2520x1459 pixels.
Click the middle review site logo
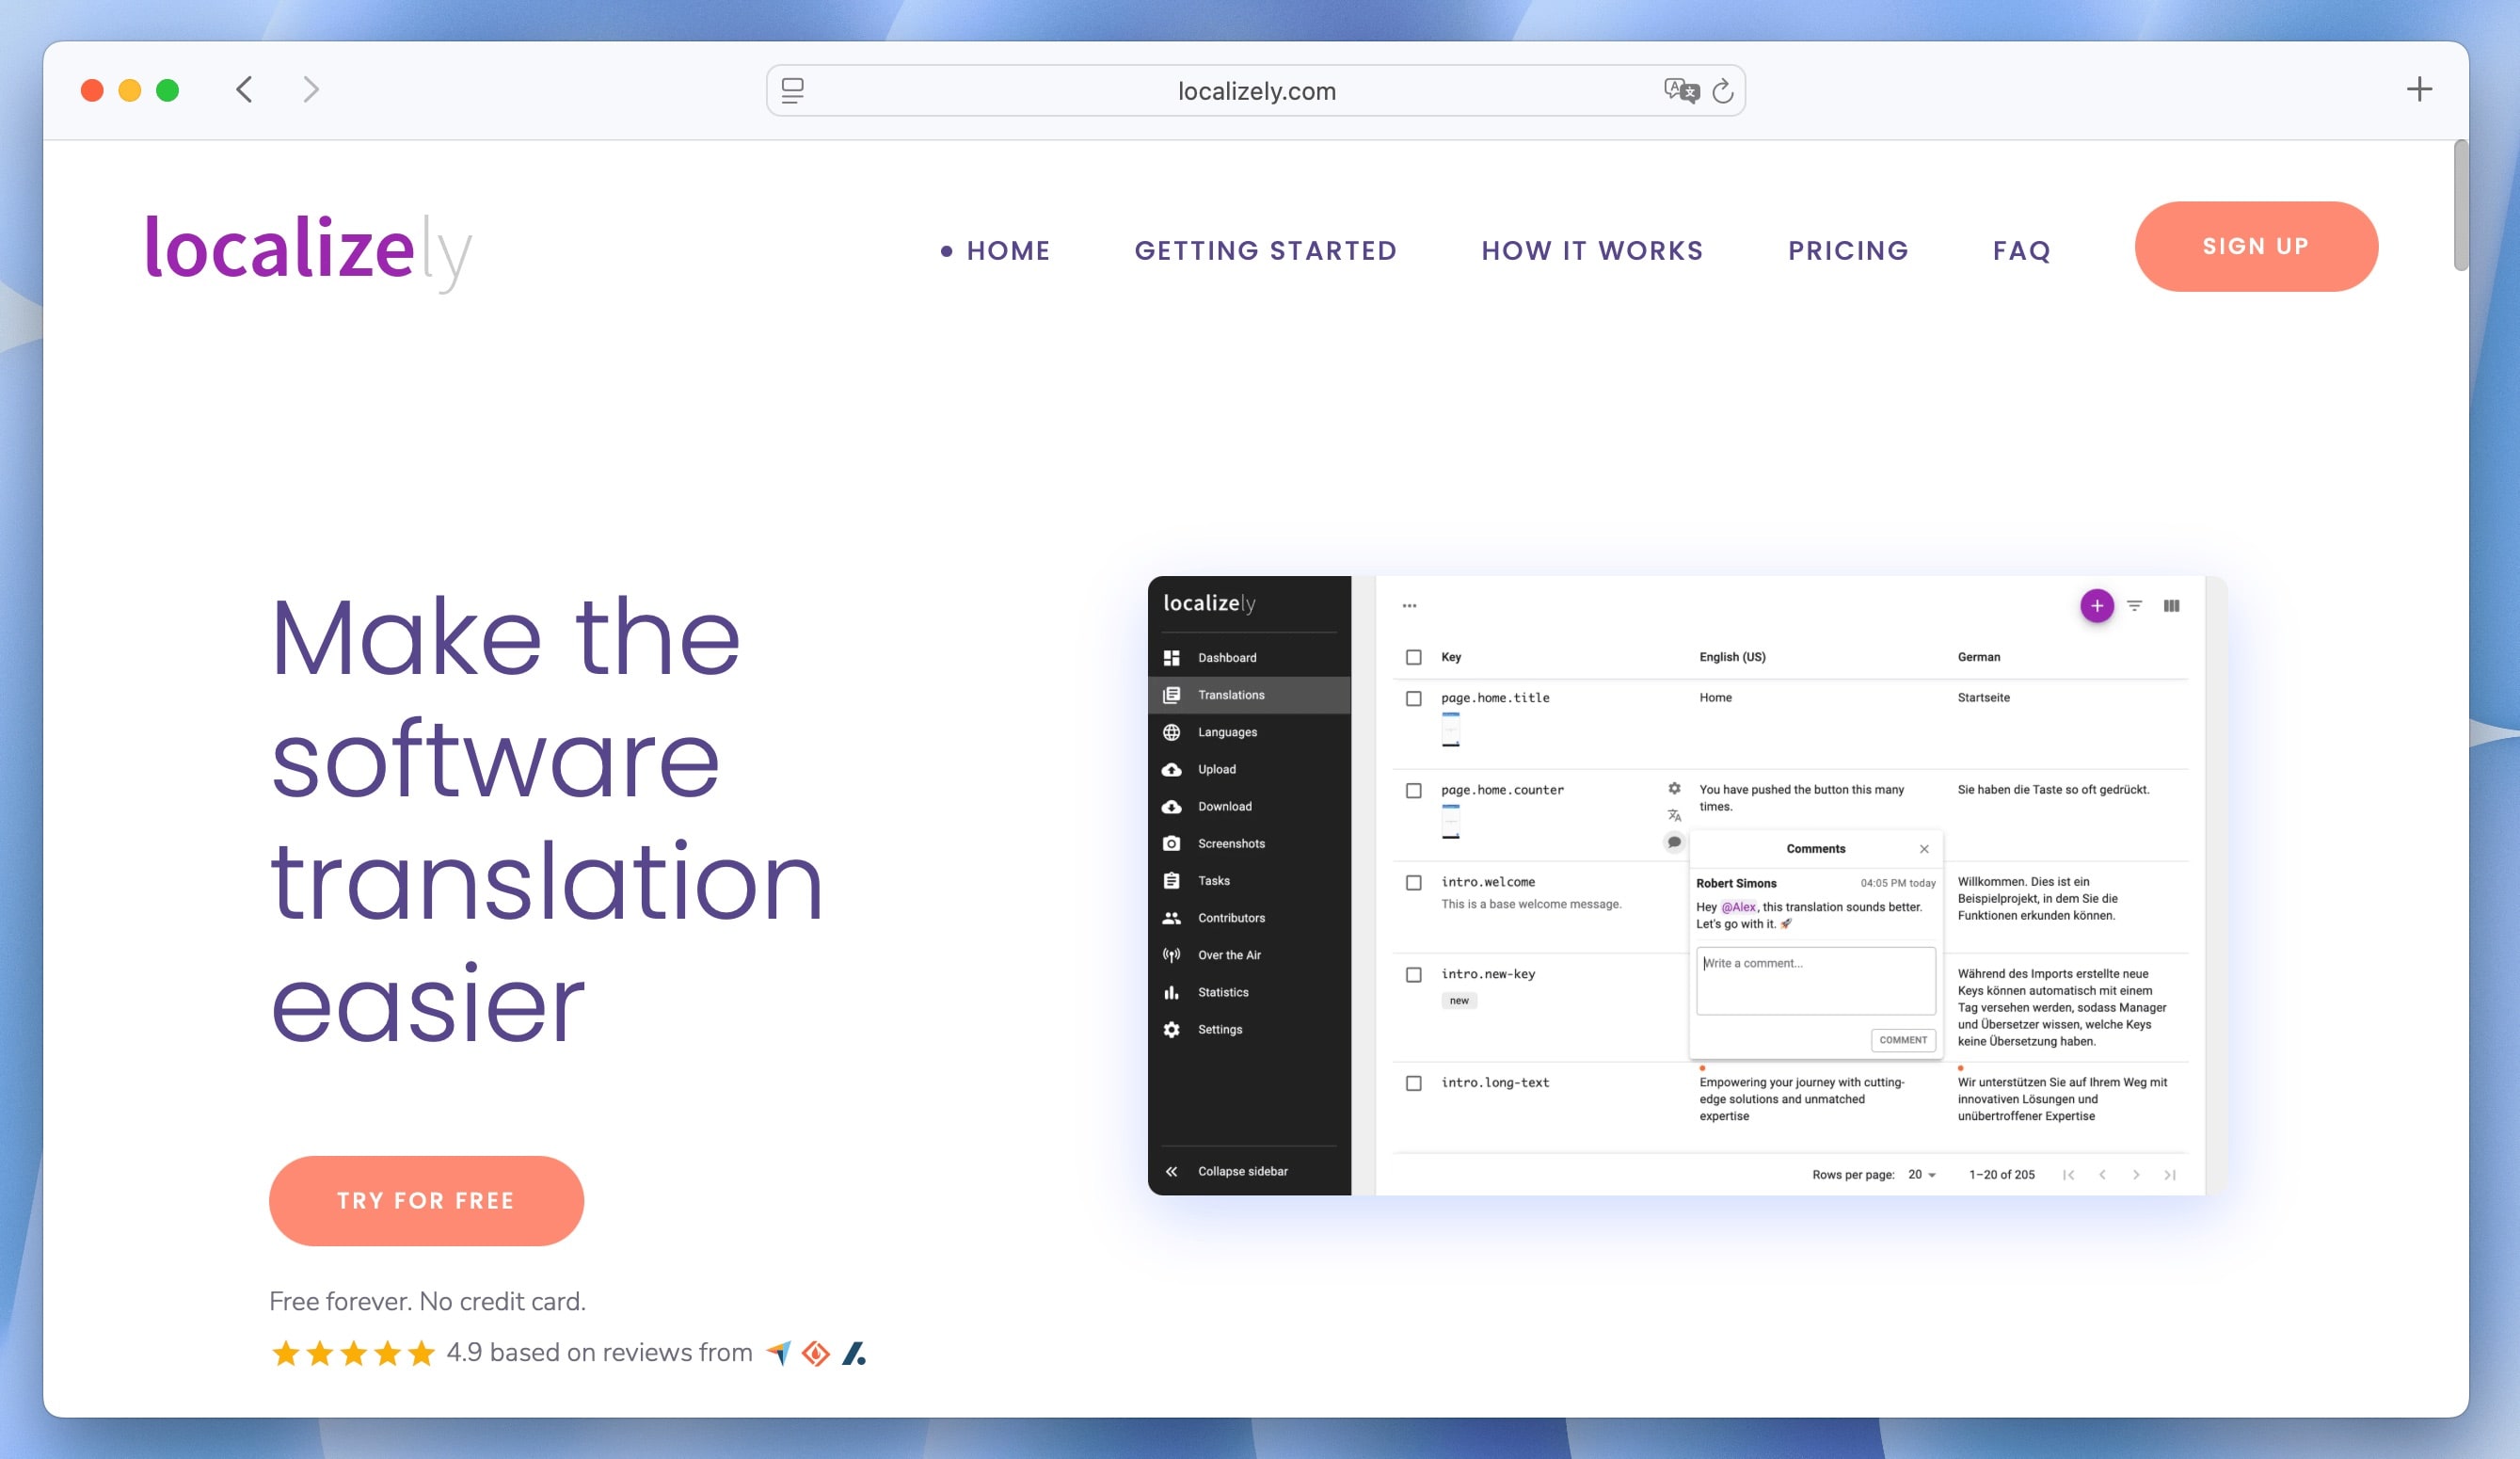(816, 1352)
